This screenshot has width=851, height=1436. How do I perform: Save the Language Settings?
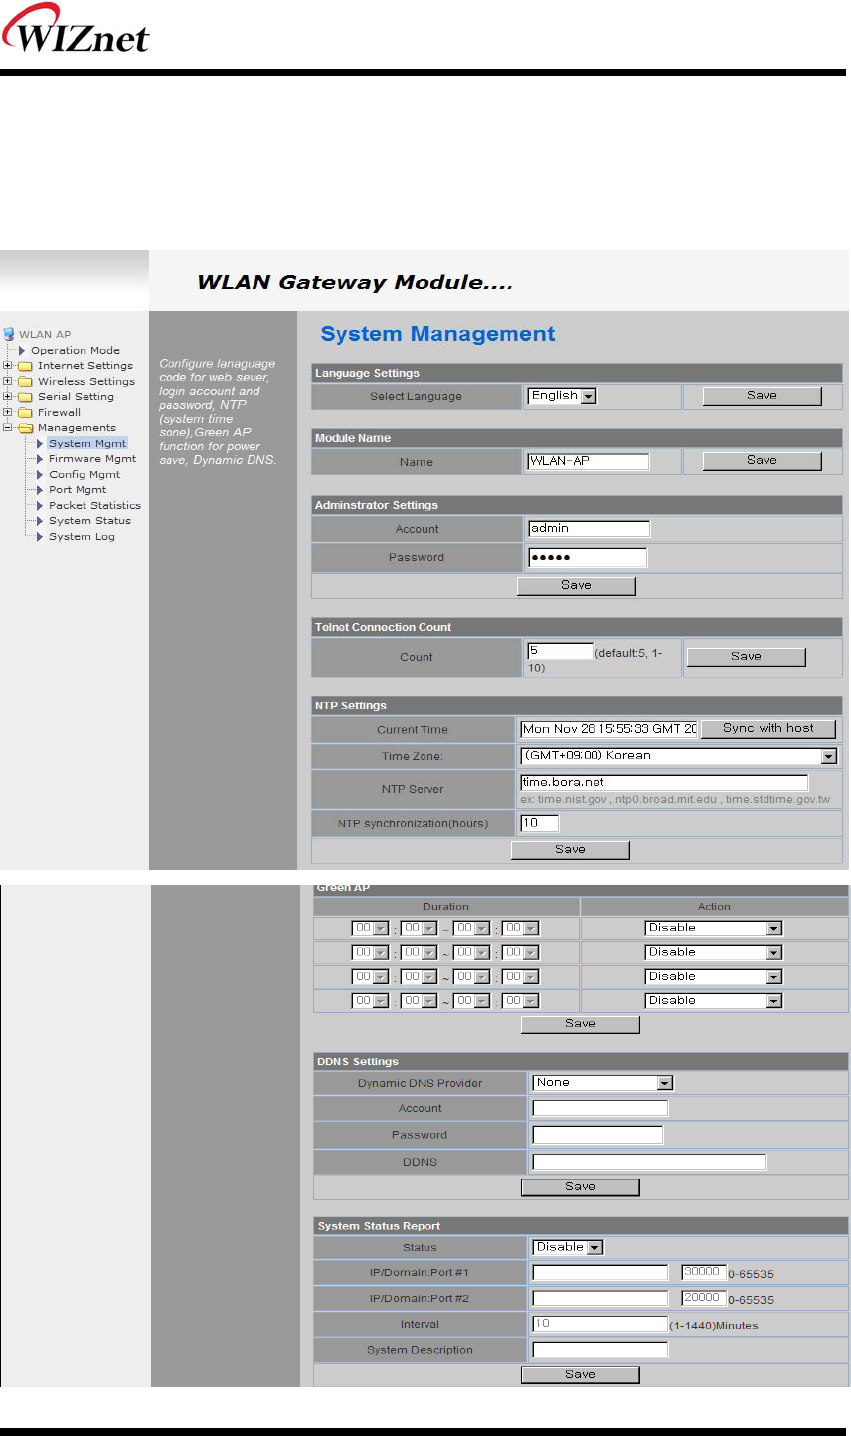click(762, 396)
